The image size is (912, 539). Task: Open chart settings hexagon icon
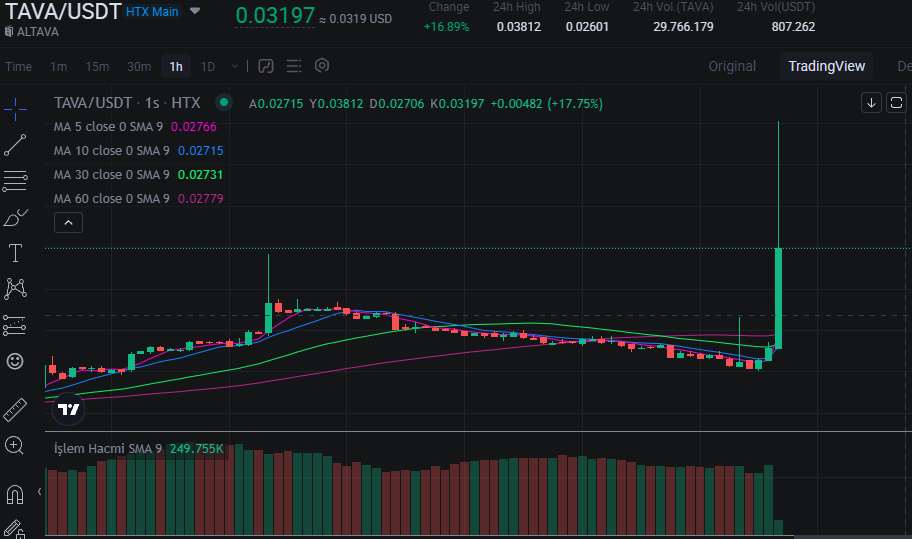322,66
